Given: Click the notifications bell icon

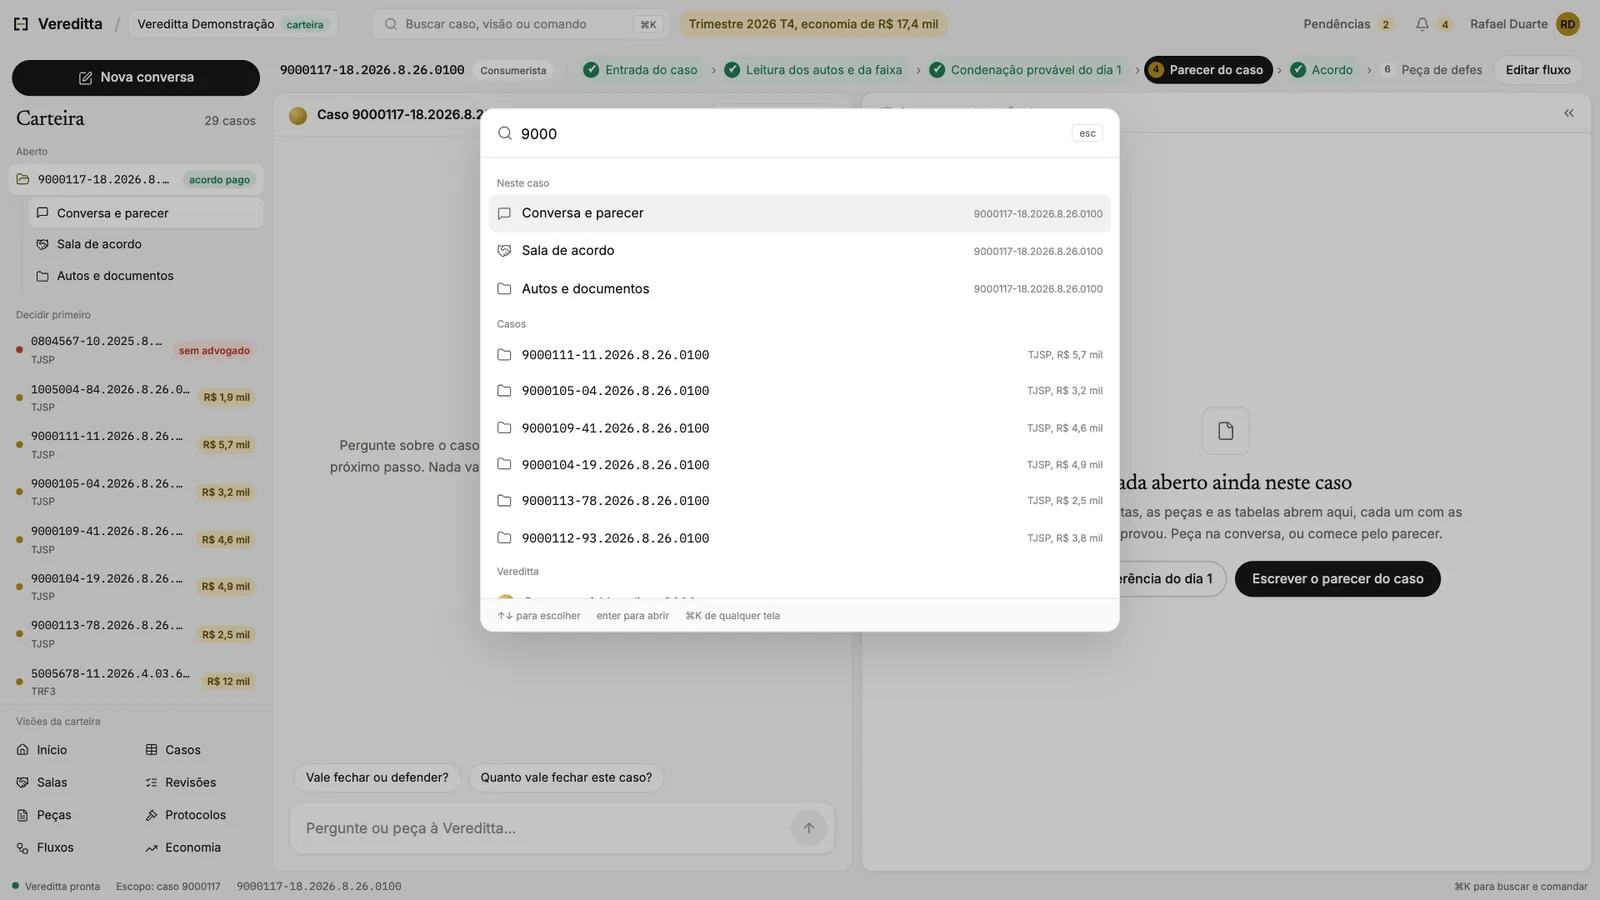Looking at the screenshot, I should pyautogui.click(x=1422, y=24).
